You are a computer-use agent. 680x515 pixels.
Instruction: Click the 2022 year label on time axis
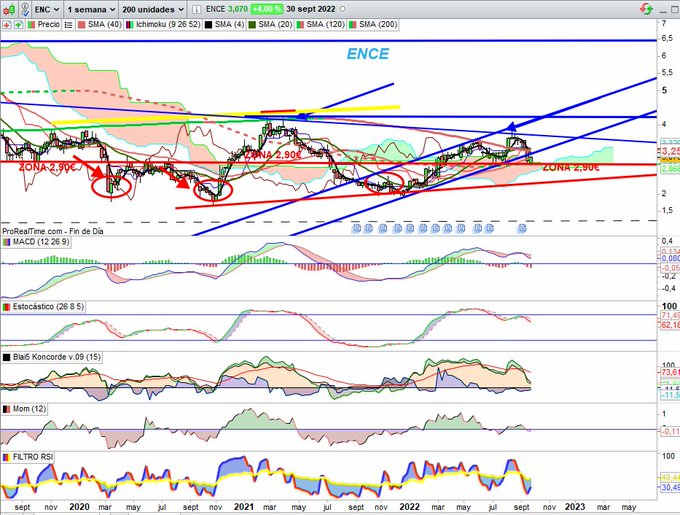409,507
